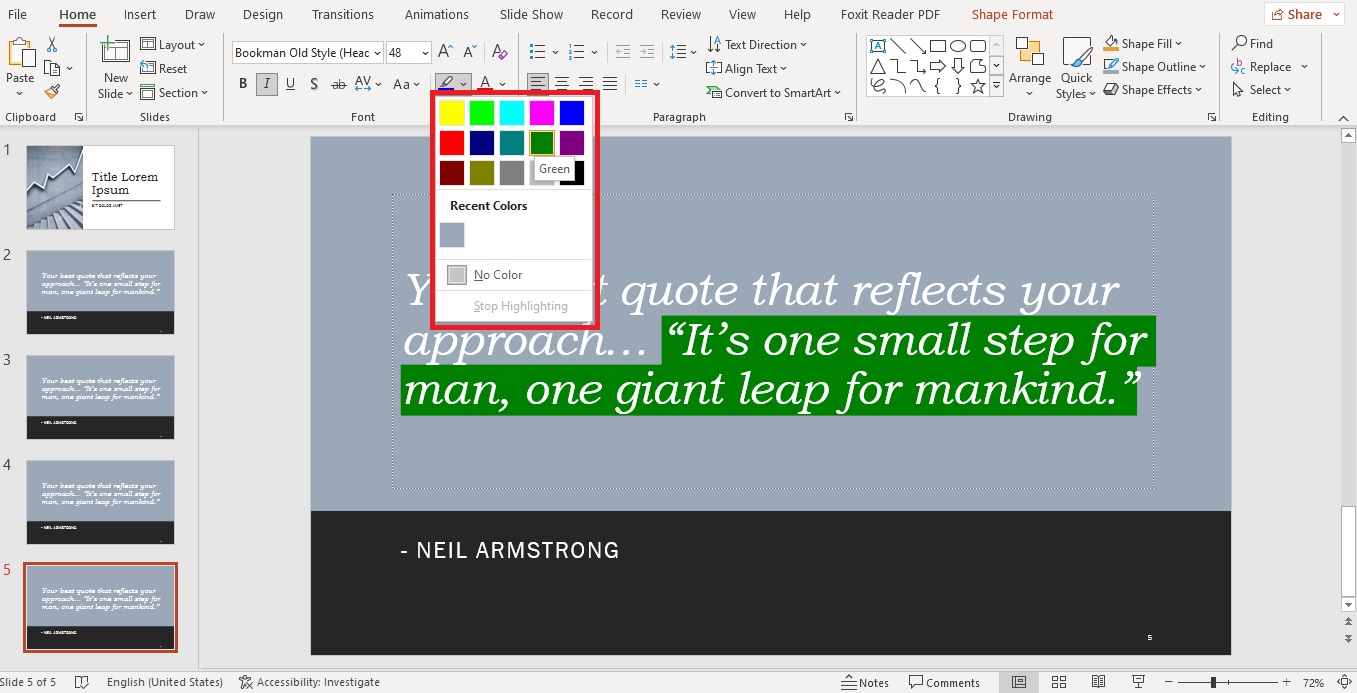Open the font size dropdown
The width and height of the screenshot is (1357, 693).
[x=424, y=52]
